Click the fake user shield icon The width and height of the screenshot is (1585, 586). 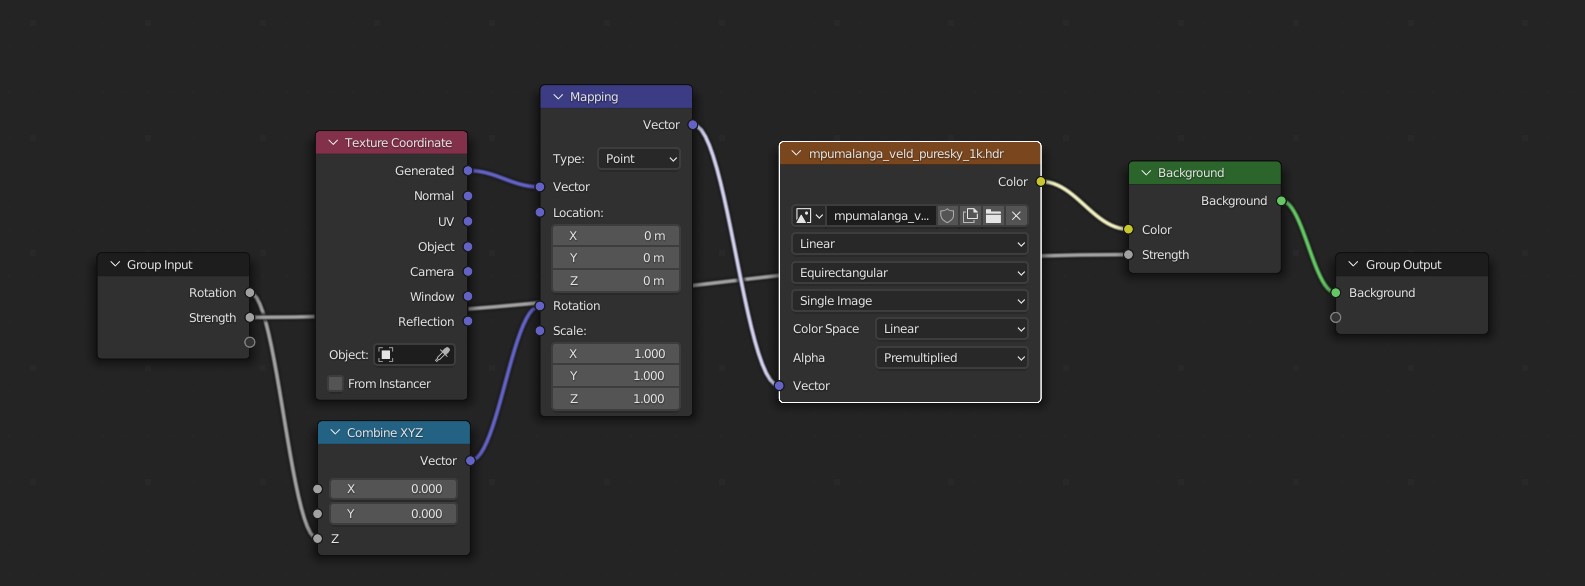click(947, 216)
